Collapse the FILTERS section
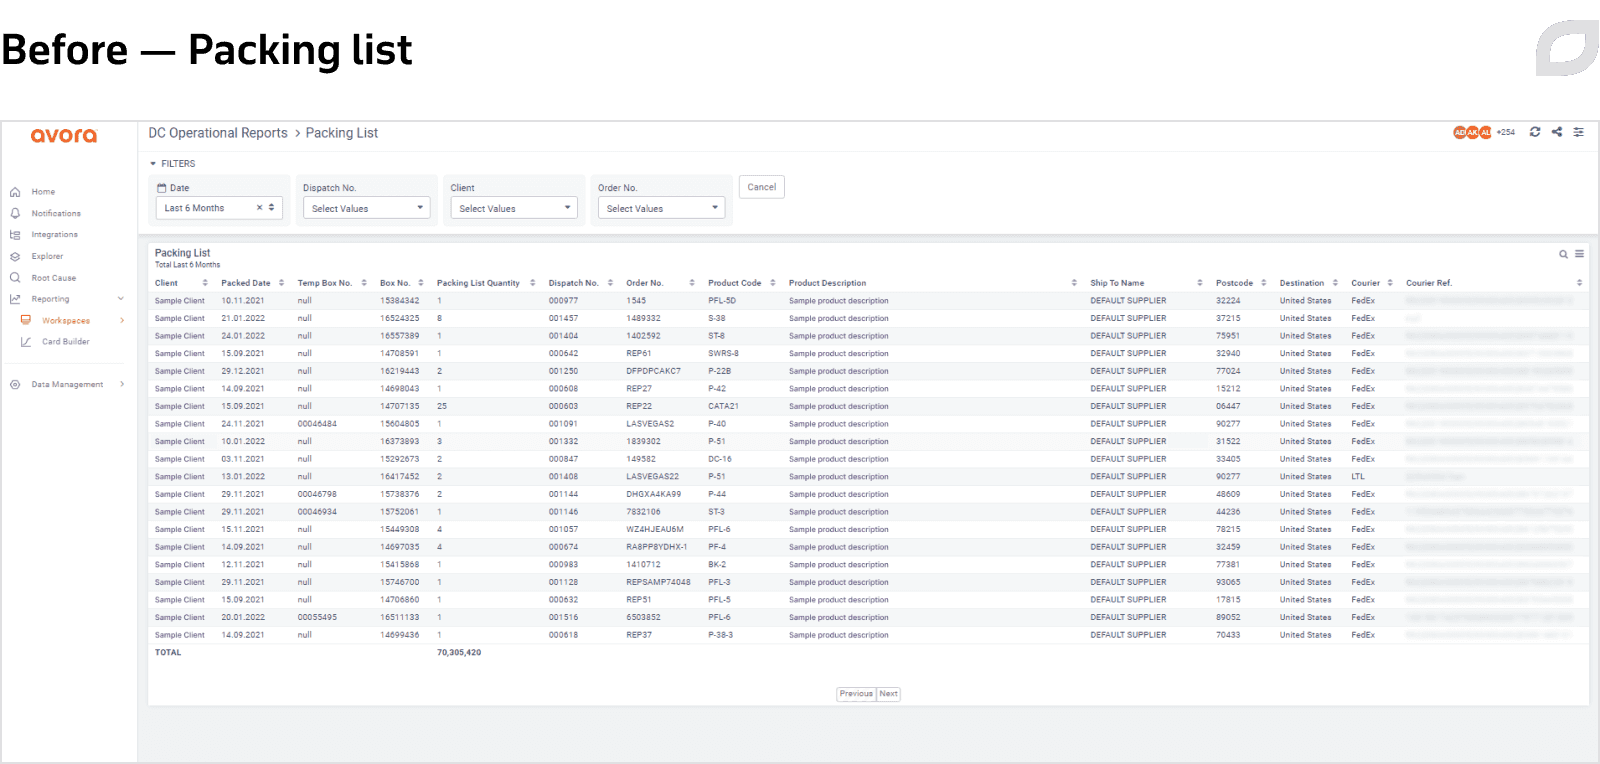This screenshot has width=1600, height=764. coord(153,164)
